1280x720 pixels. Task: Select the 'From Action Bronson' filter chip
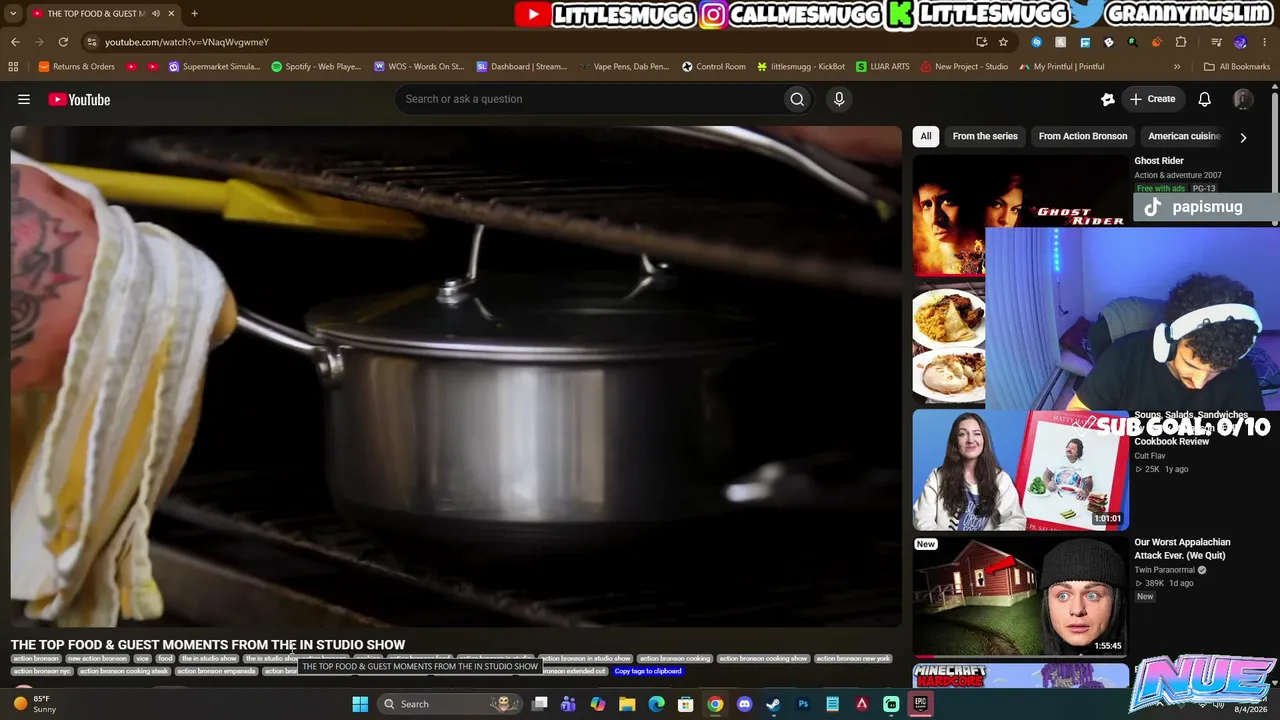1082,136
